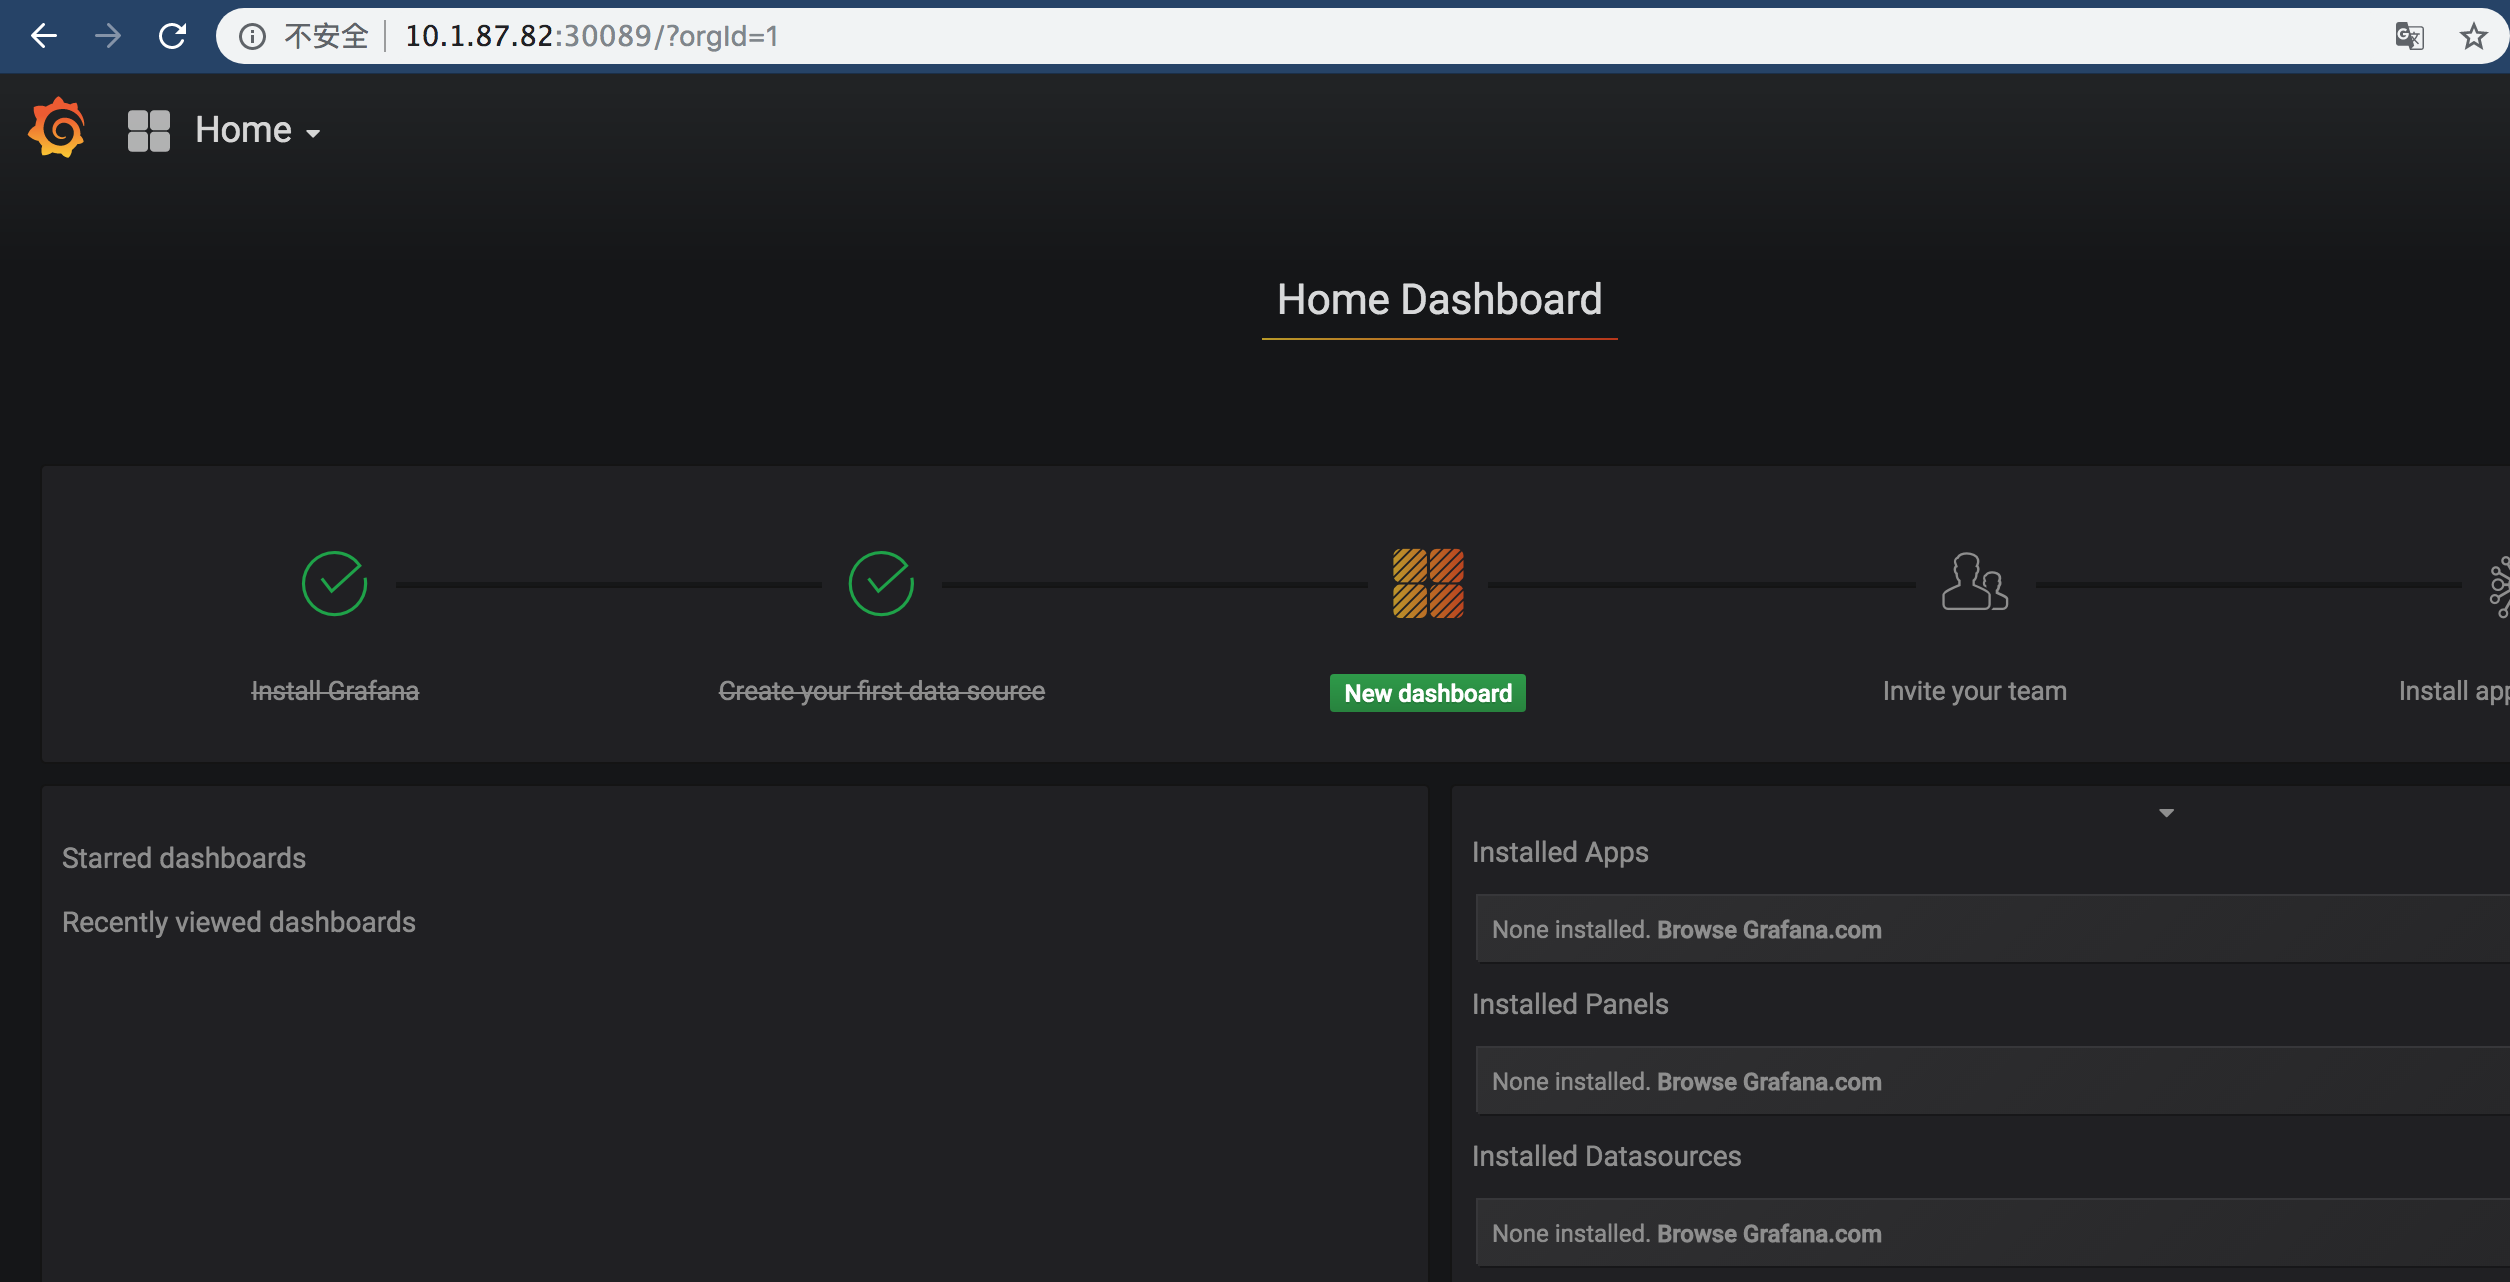Screen dimensions: 2510x1282
Task: Open the Home dashboard picker dropdown
Action: point(258,130)
